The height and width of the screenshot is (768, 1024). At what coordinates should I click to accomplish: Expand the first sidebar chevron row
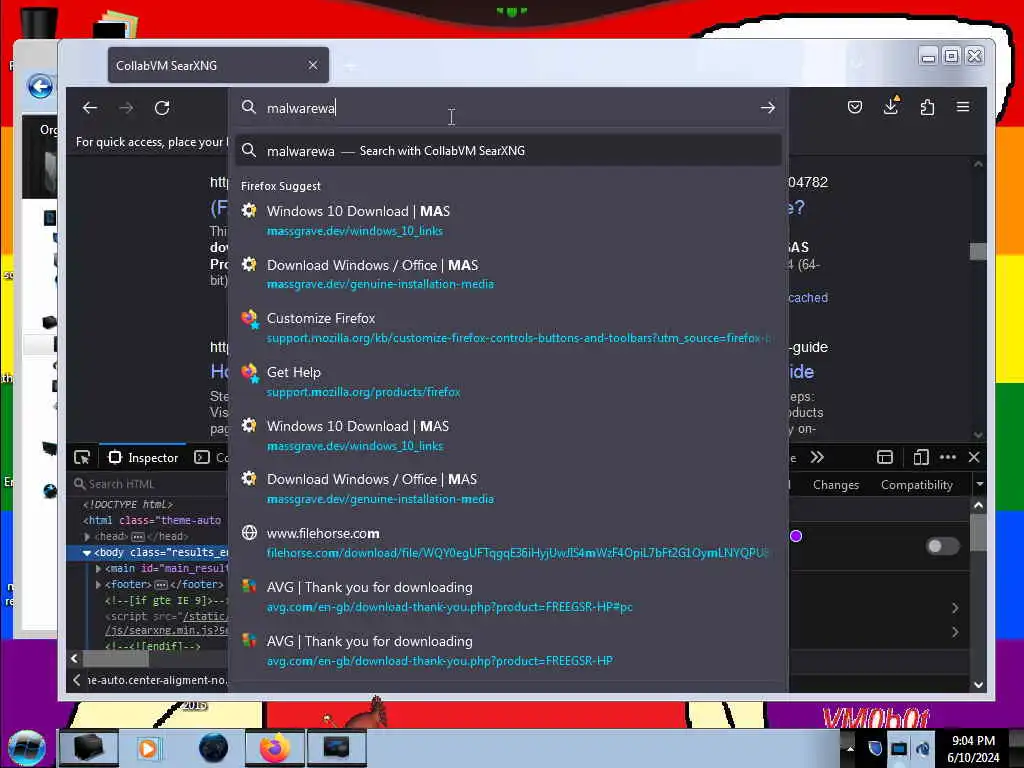[955, 608]
